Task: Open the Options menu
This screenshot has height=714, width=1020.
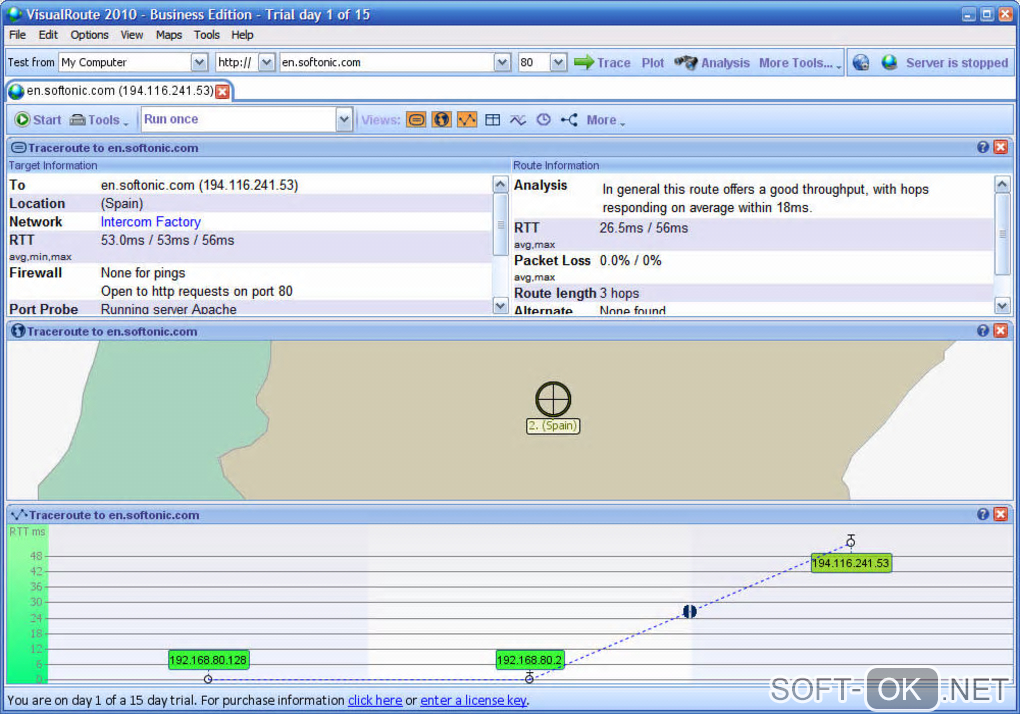Action: [89, 34]
